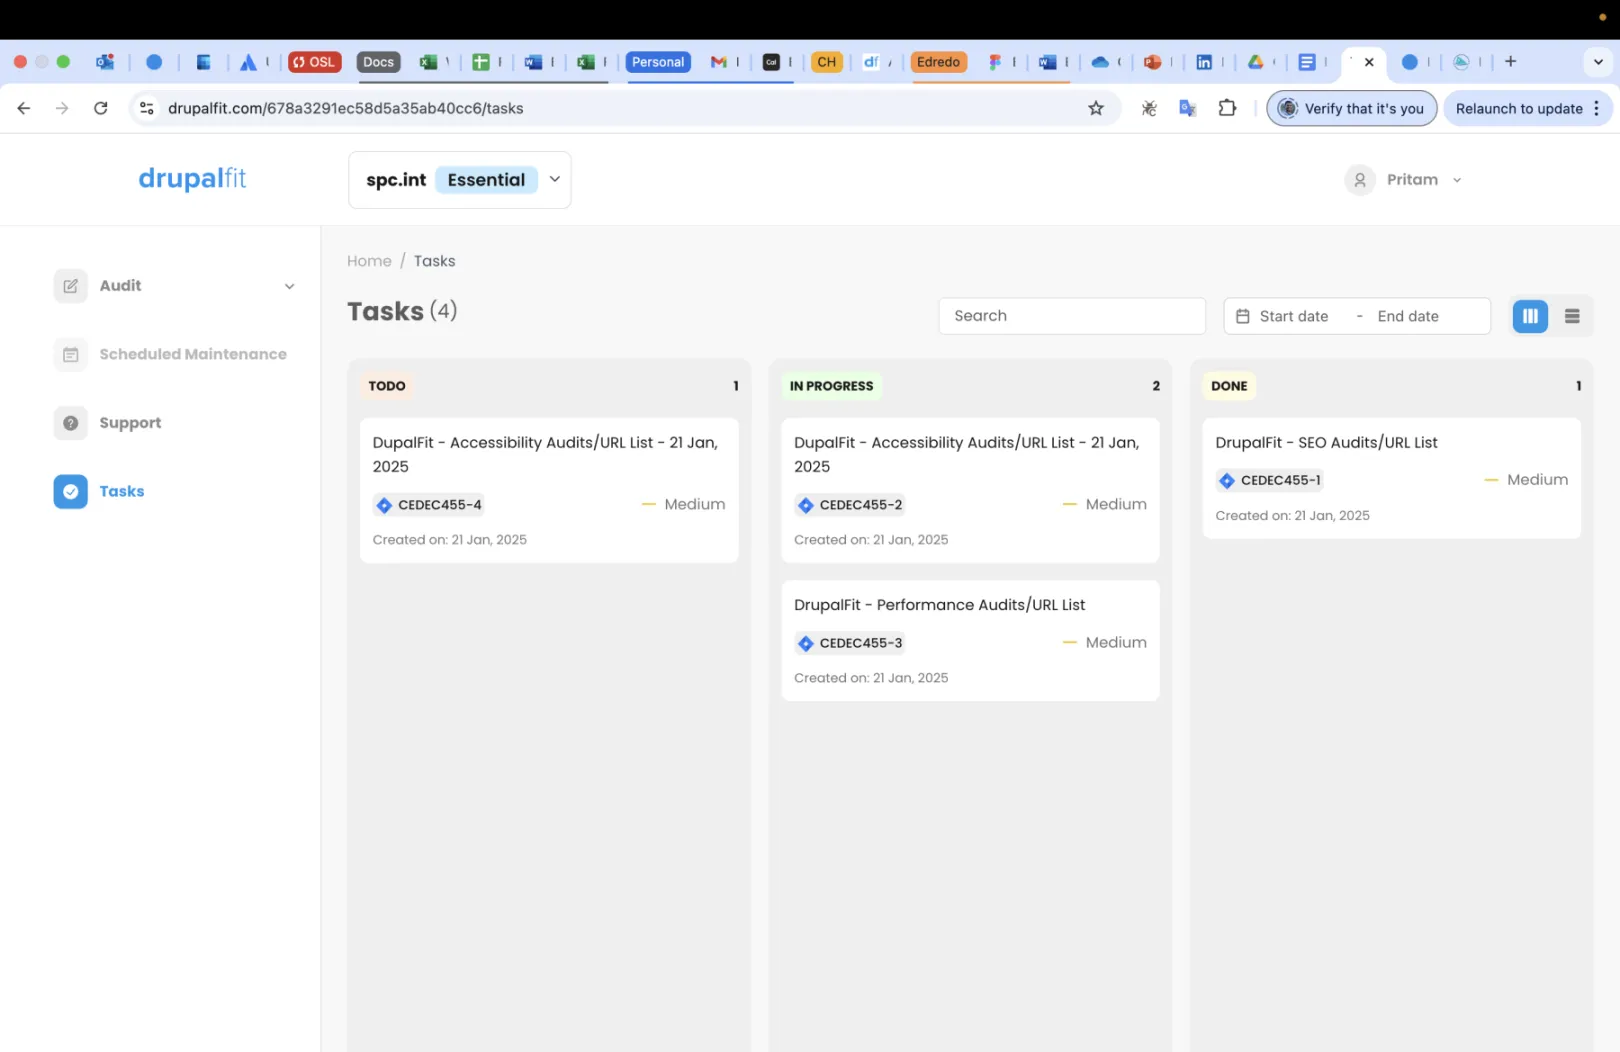
Task: Expand the Audit sidebar menu chevron
Action: click(289, 286)
